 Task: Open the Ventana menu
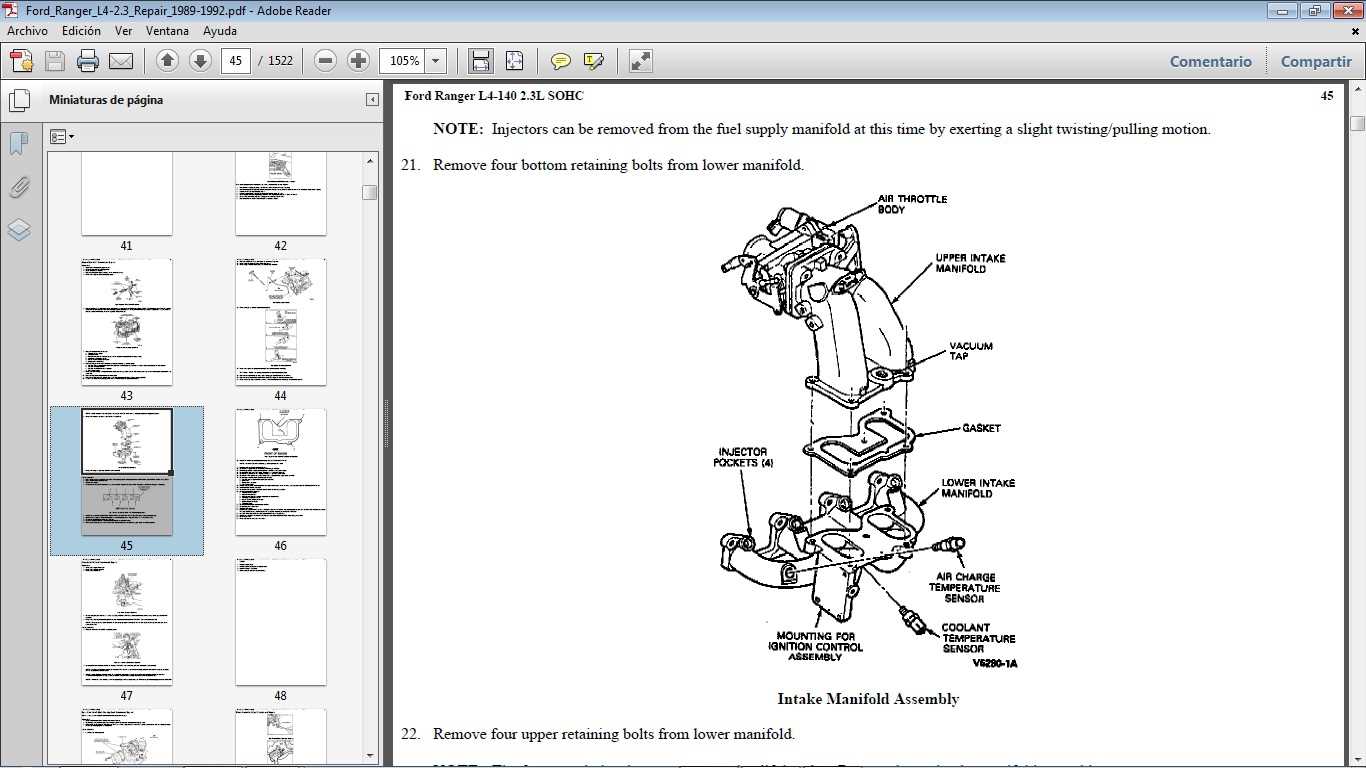coord(167,31)
